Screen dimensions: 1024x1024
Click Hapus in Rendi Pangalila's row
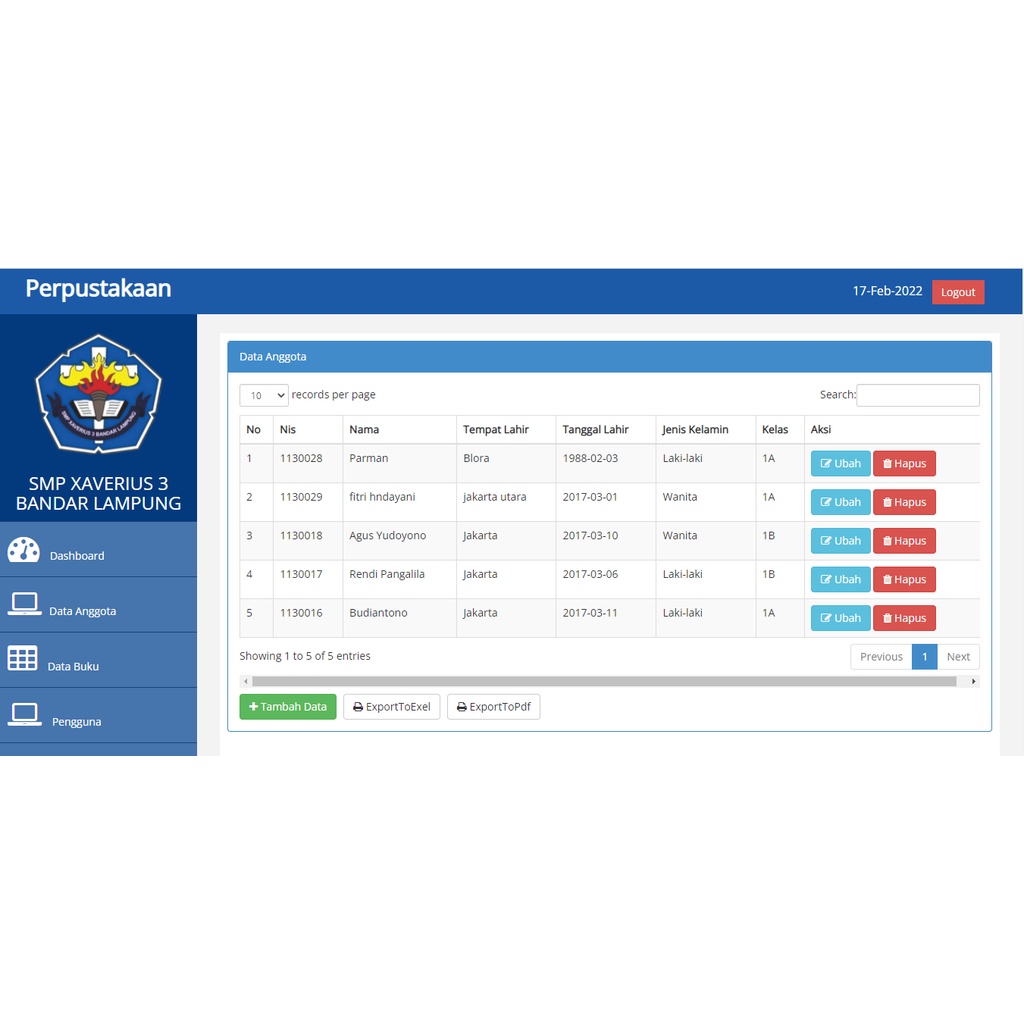point(904,579)
